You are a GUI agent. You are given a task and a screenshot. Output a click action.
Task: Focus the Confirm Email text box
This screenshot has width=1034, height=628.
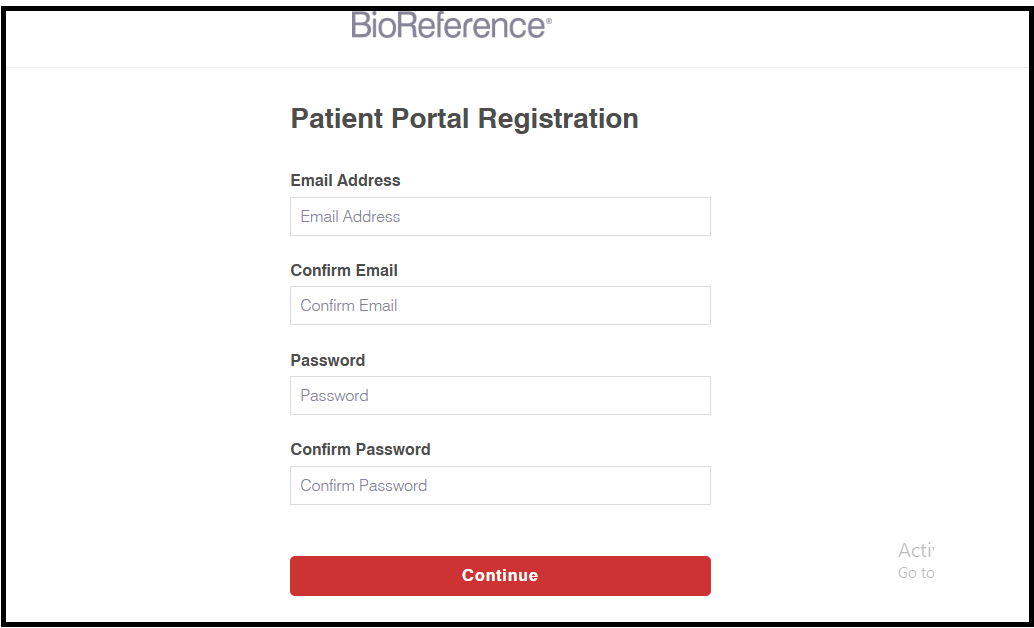500,306
